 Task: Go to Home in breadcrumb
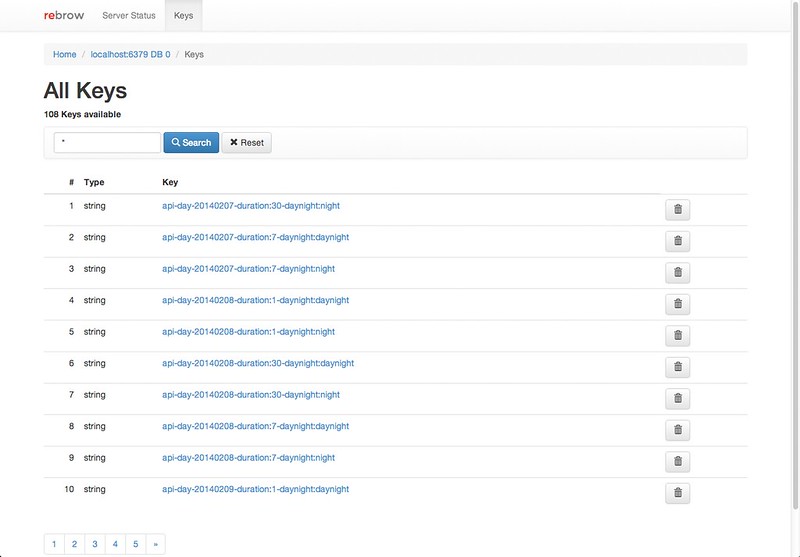(64, 54)
